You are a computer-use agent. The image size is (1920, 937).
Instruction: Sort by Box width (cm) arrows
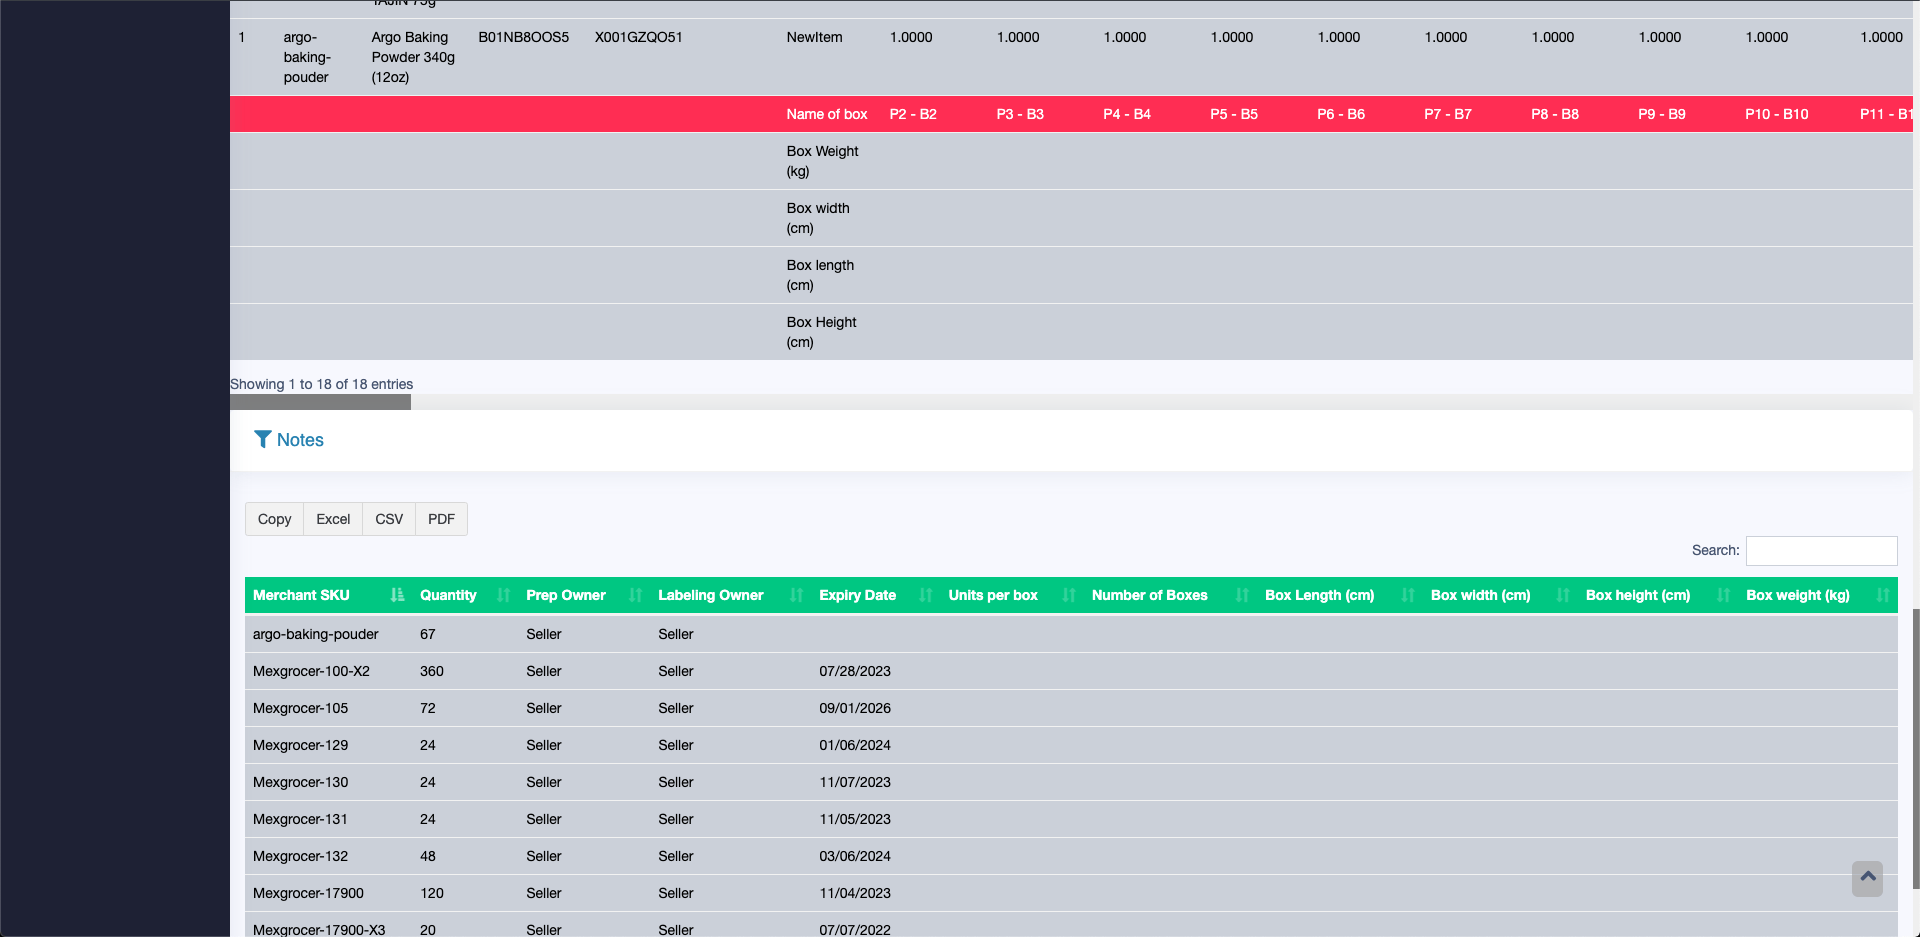[1563, 595]
